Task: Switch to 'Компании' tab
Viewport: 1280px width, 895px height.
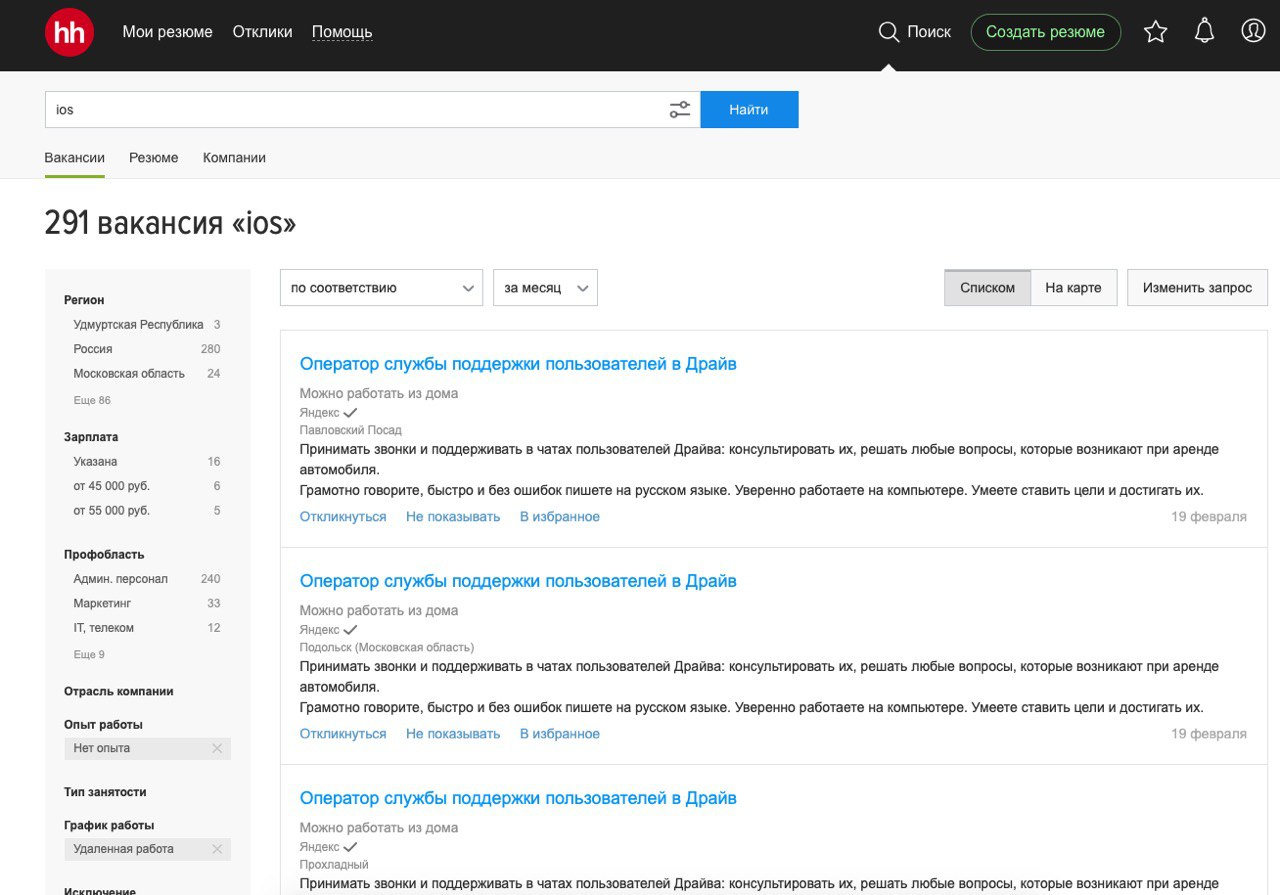Action: click(x=234, y=158)
